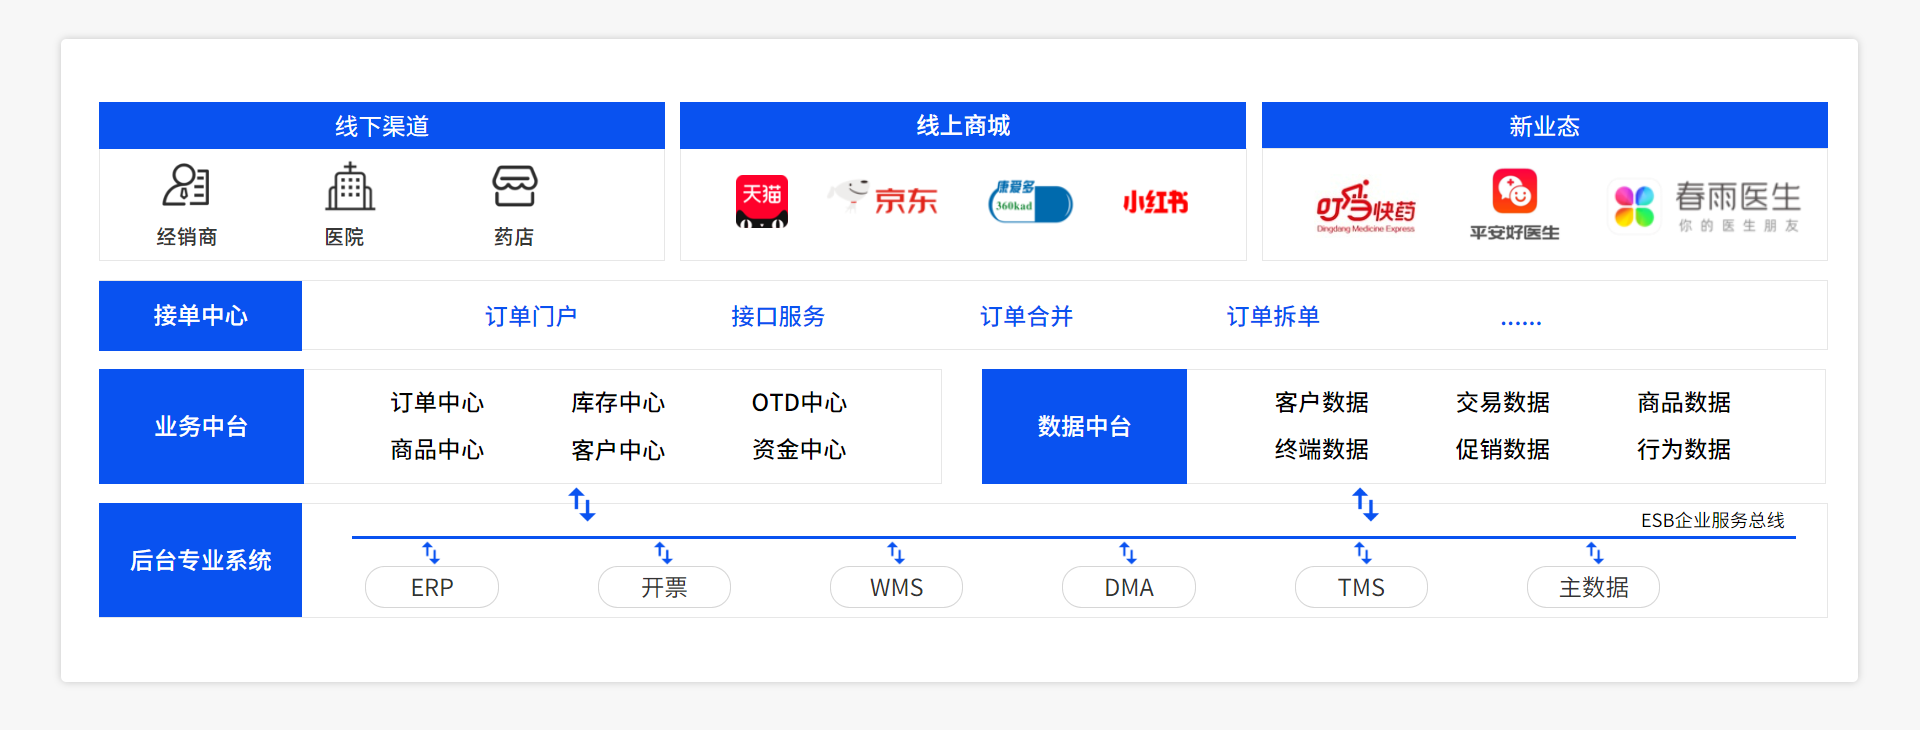Open the 订单合并 link
This screenshot has height=730, width=1920.
pyautogui.click(x=1026, y=317)
